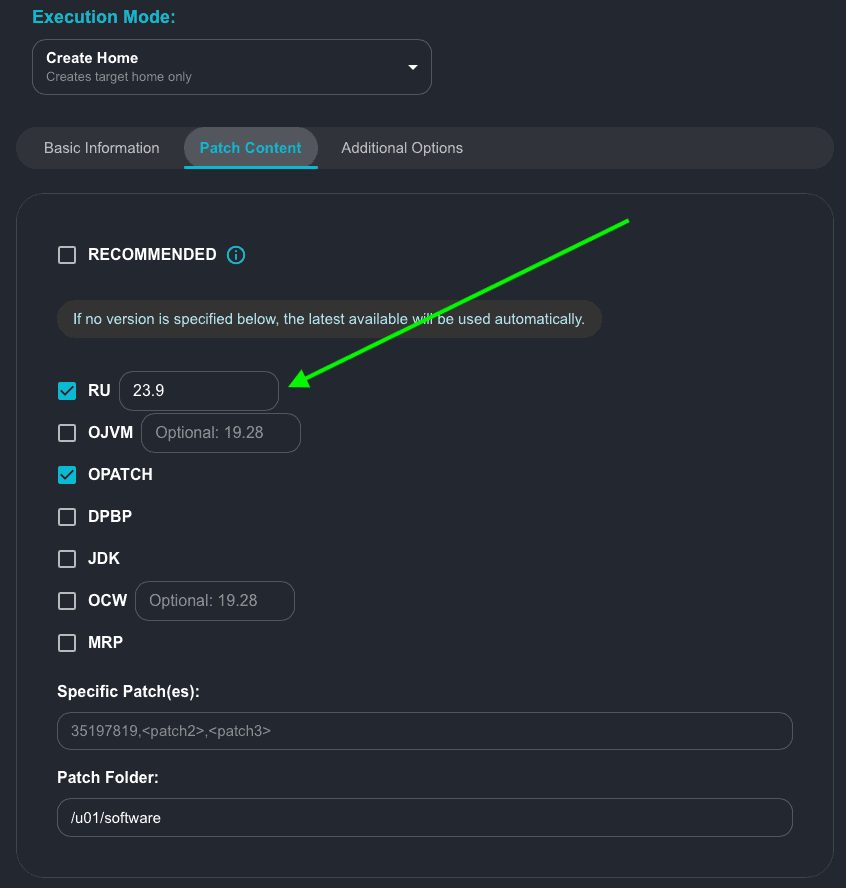Open the Execution Mode dropdown arrow
This screenshot has height=888, width=846.
(412, 67)
